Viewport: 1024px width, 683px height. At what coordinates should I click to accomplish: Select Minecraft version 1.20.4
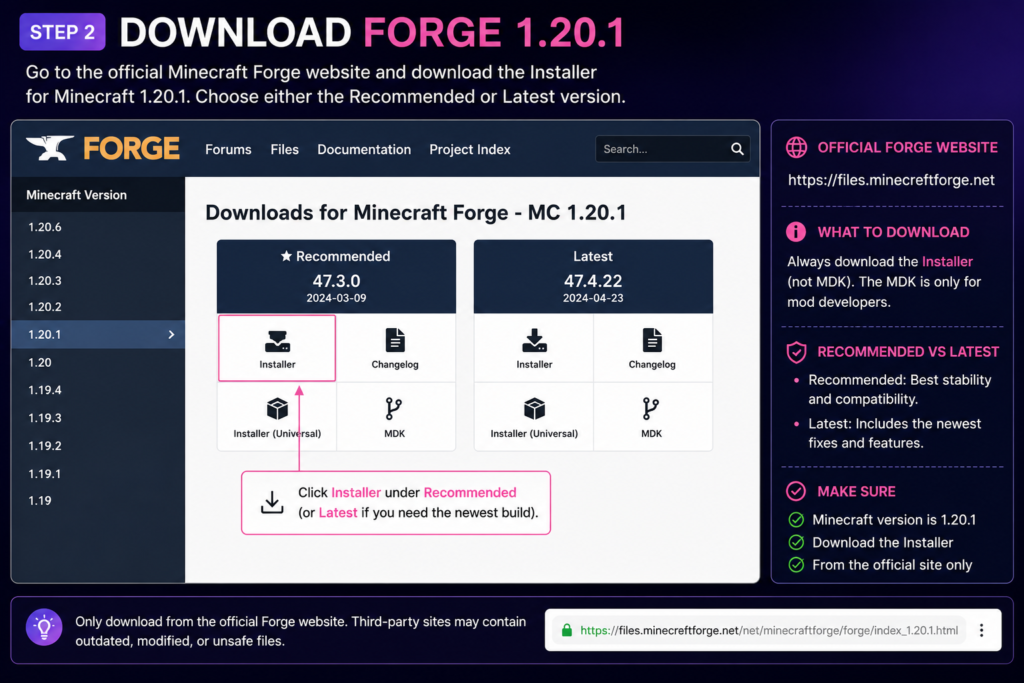tap(98, 254)
